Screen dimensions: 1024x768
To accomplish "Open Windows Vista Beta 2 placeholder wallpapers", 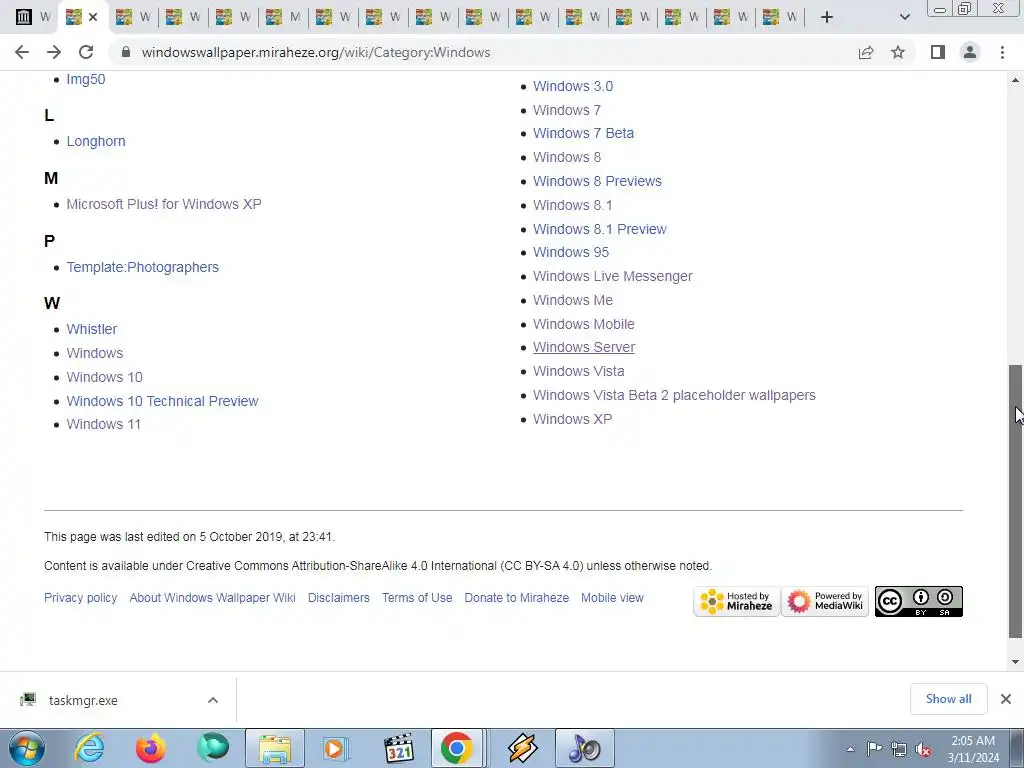I will coord(674,395).
